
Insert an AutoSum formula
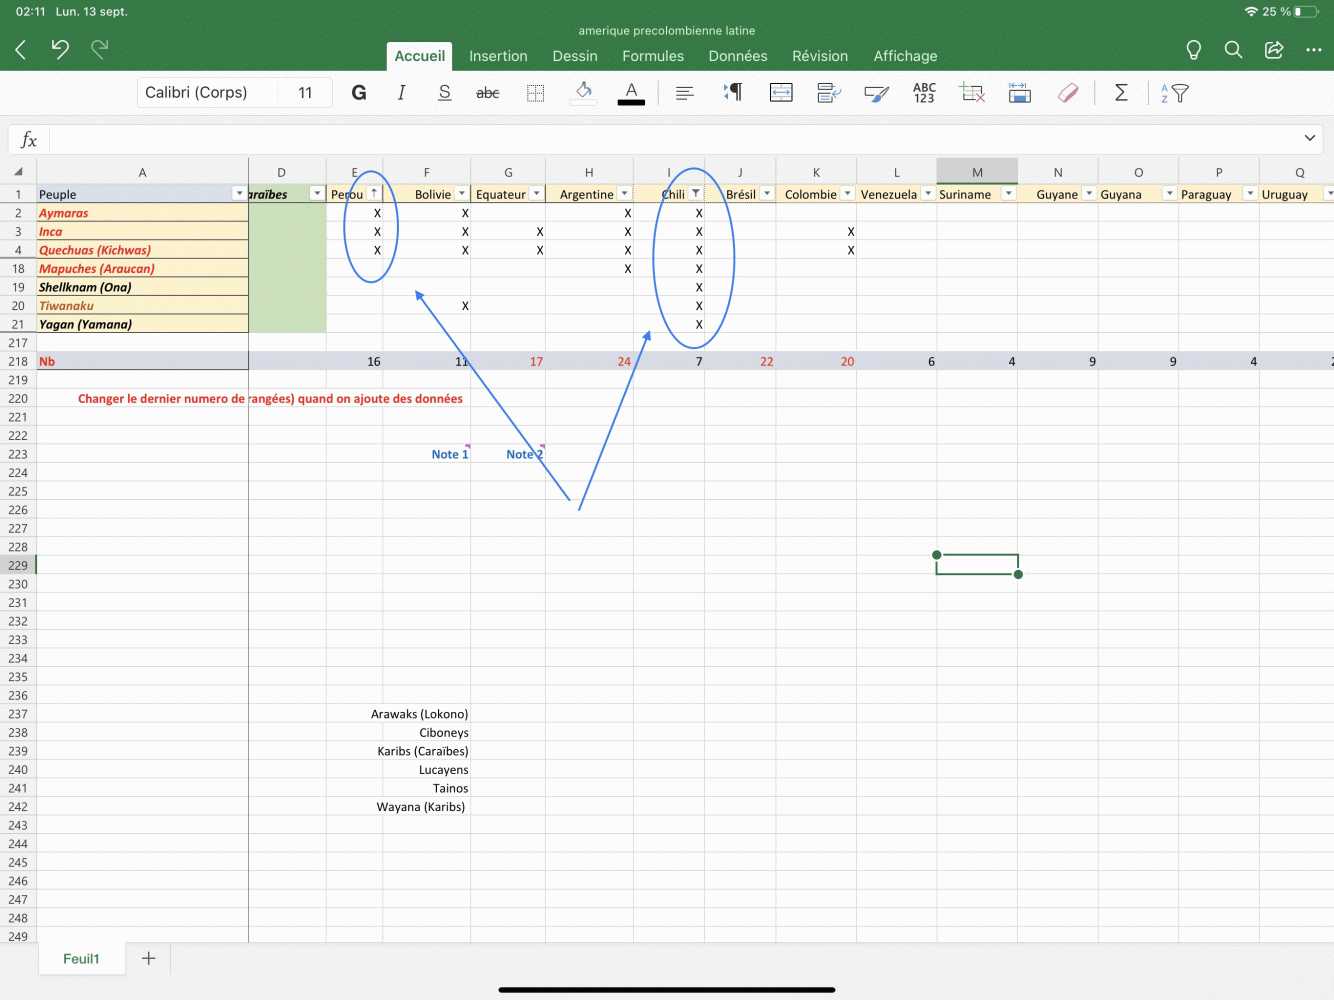pos(1121,93)
